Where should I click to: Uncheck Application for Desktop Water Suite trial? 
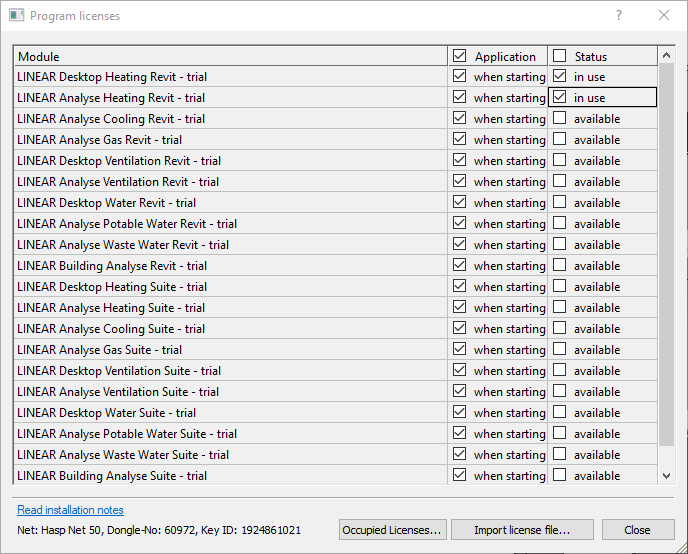click(459, 412)
